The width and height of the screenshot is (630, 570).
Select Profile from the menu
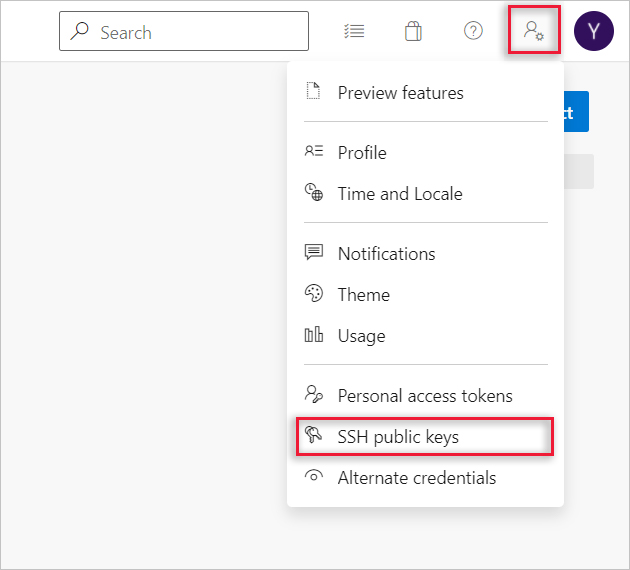coord(362,153)
